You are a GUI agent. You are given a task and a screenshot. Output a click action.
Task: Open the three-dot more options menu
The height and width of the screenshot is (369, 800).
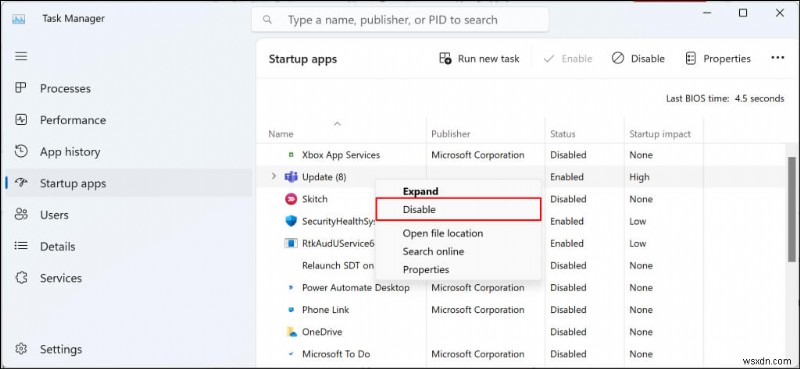[x=778, y=58]
